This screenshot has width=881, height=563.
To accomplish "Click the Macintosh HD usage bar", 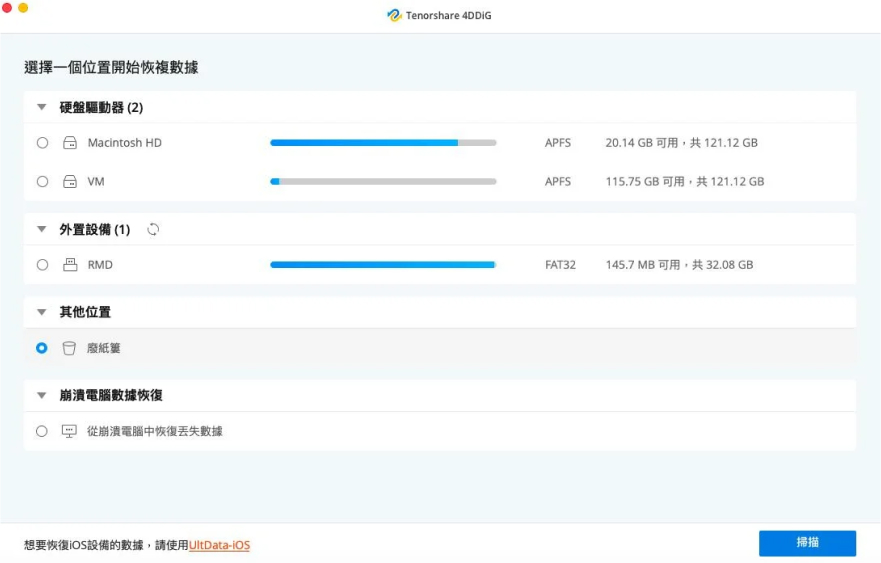I will 383,143.
